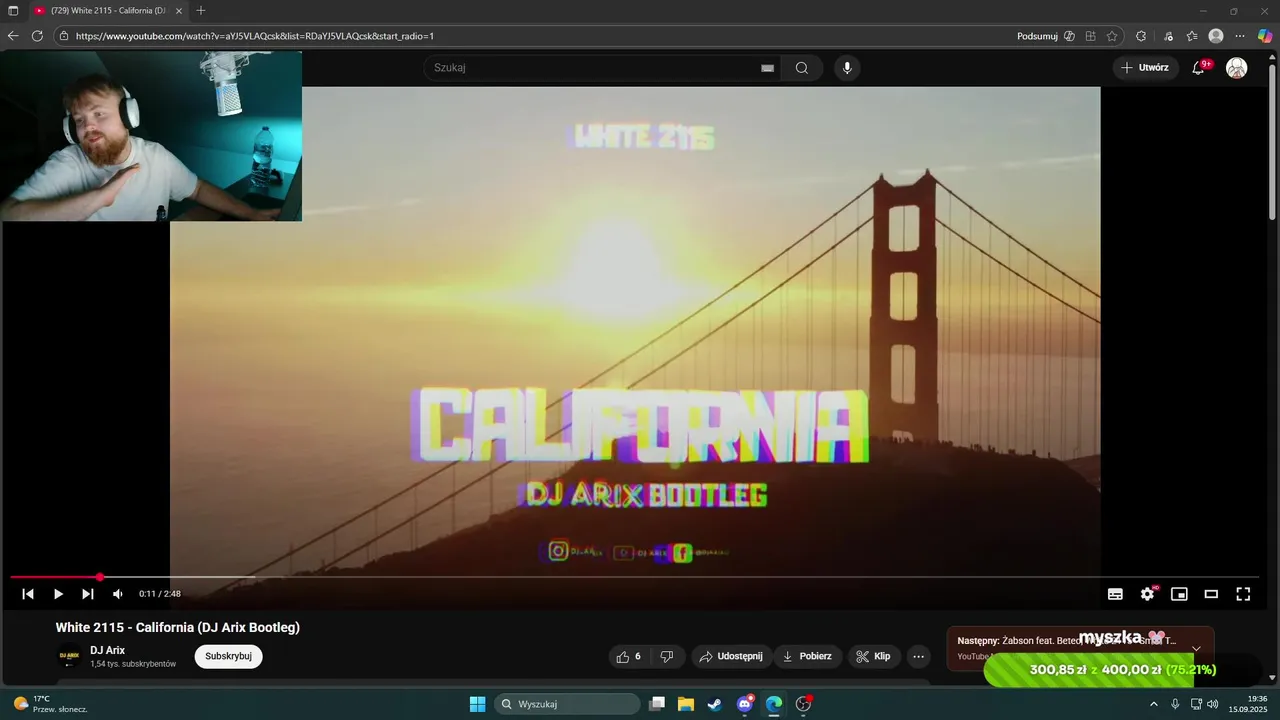
Task: Enter fullscreen mode
Action: (1243, 594)
